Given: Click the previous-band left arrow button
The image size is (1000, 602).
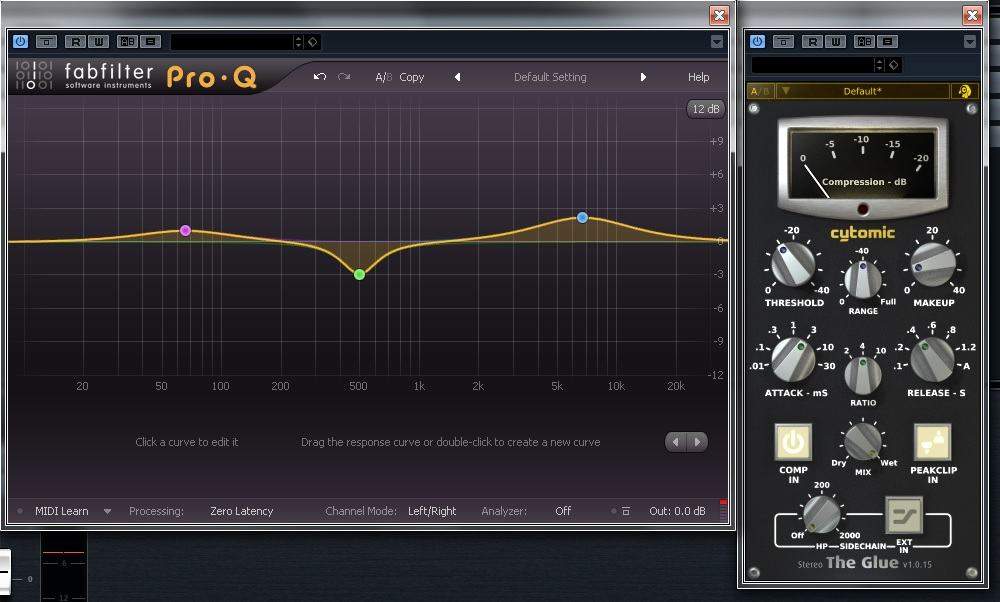Looking at the screenshot, I should (x=675, y=441).
